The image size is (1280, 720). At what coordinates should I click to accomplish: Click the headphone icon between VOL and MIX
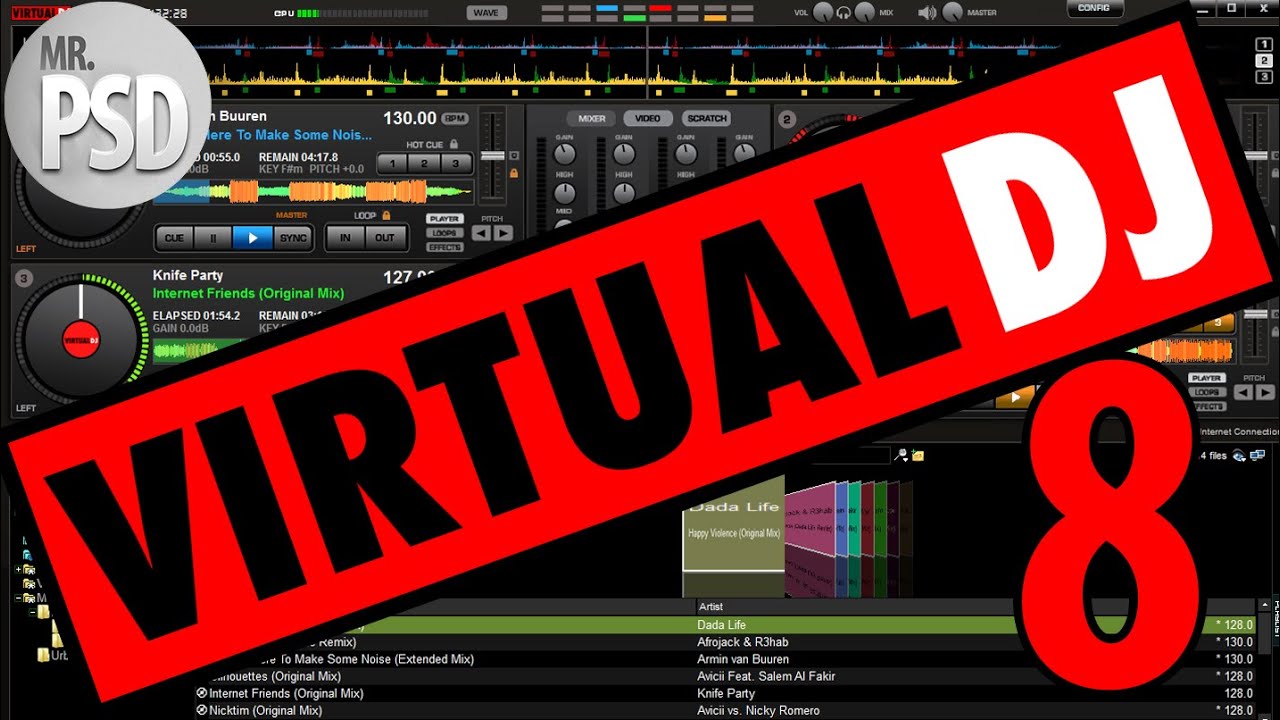[x=844, y=13]
